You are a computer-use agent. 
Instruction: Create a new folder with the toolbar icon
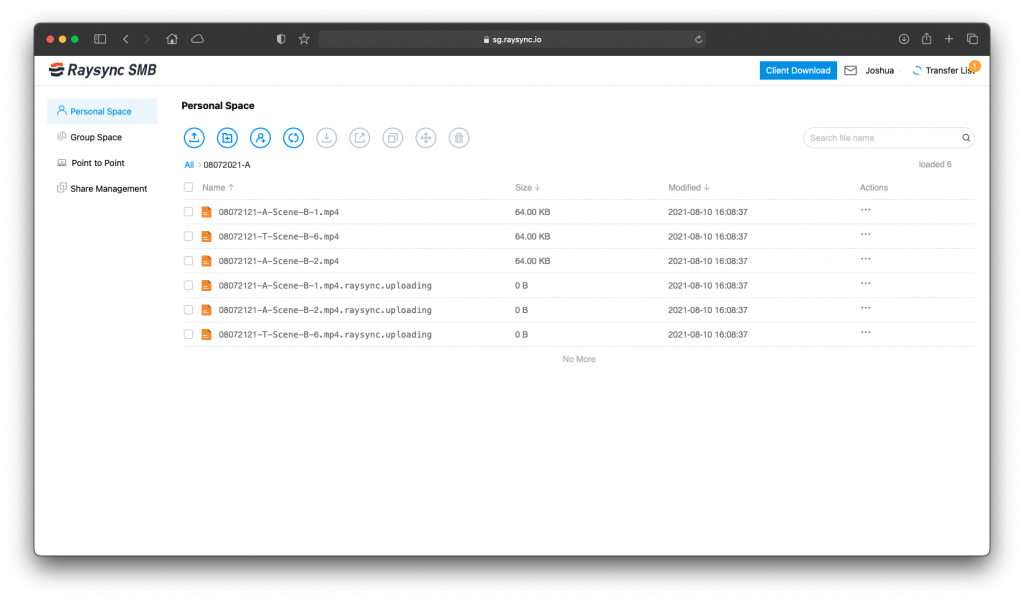pos(227,138)
